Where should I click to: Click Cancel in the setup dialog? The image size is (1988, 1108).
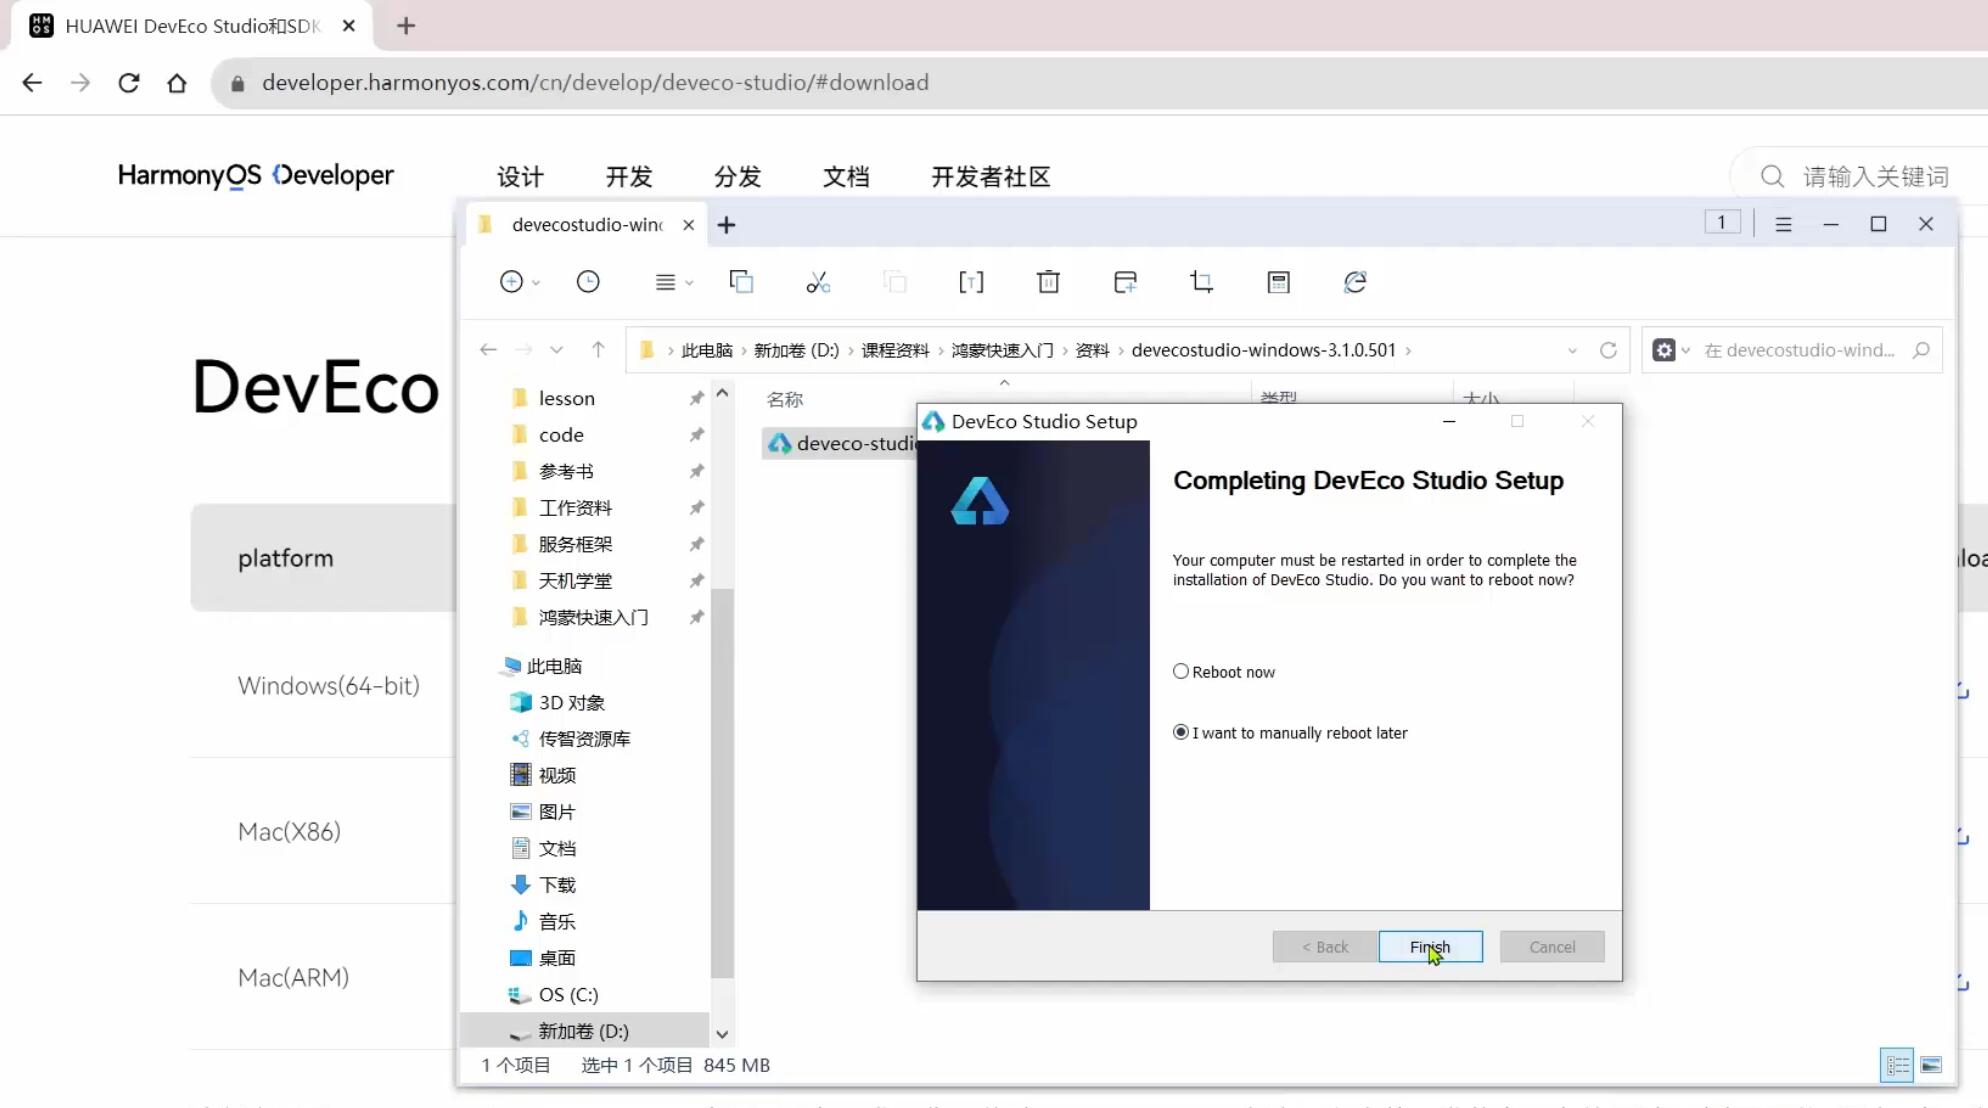tap(1552, 947)
